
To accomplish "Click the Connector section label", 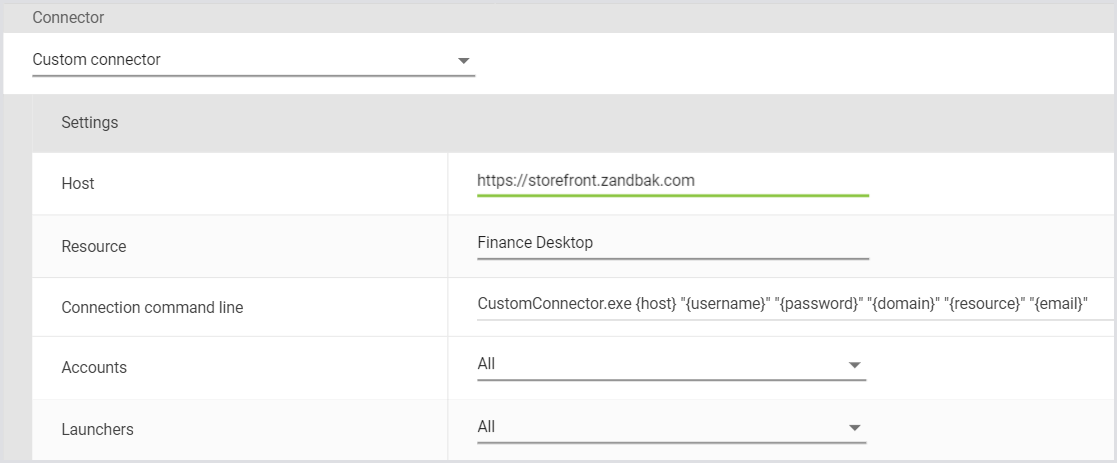I will pos(68,18).
